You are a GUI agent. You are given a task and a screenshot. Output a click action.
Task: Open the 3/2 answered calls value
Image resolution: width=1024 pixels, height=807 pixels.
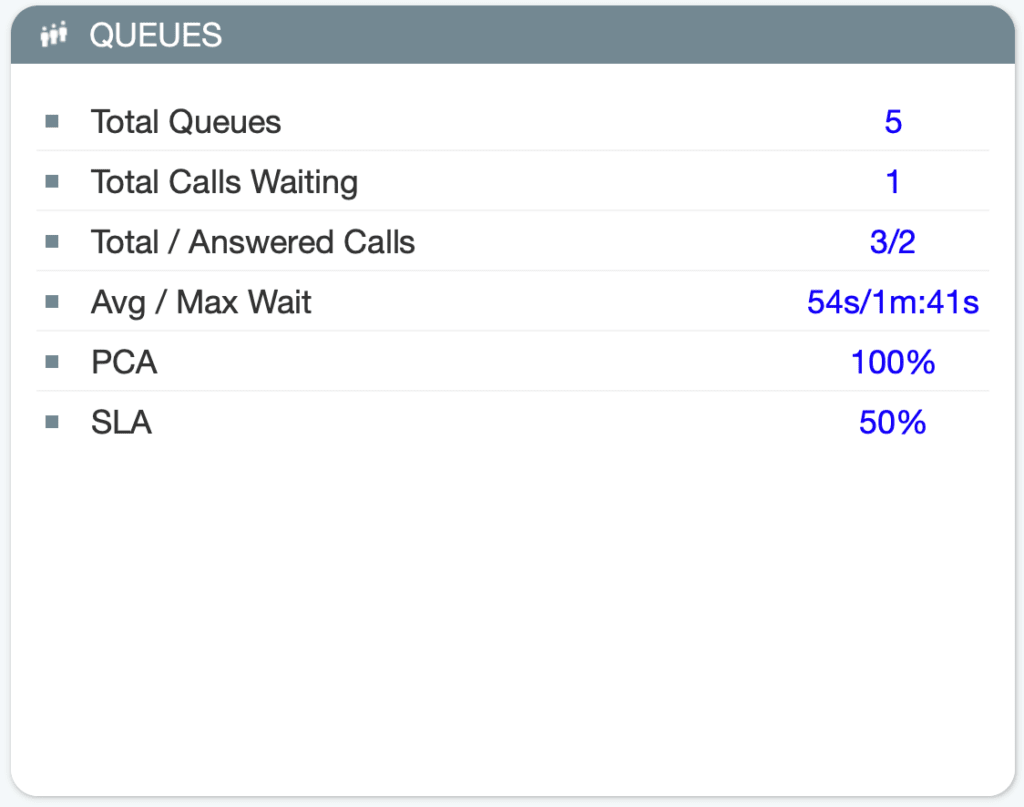click(893, 242)
